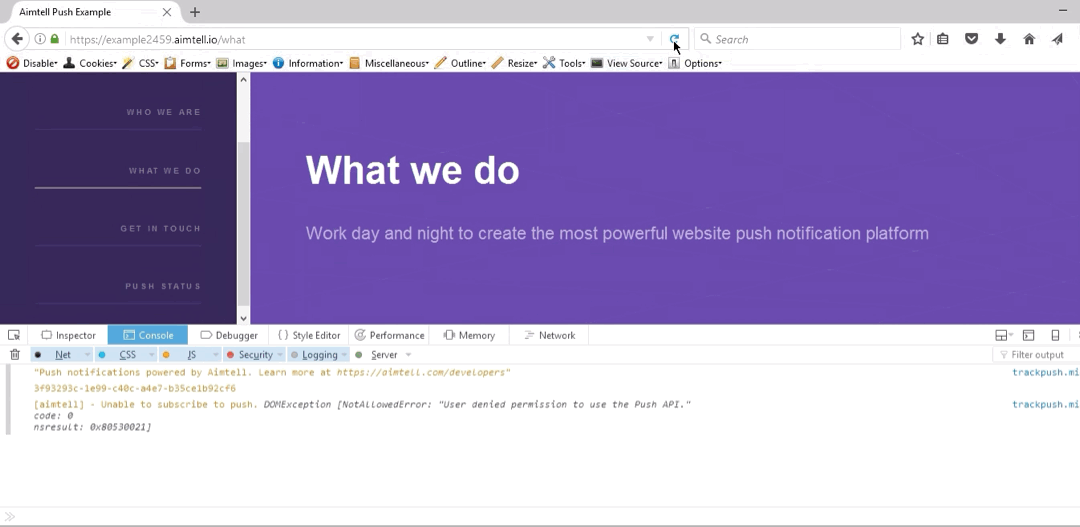This screenshot has width=1080, height=527.
Task: Save the page to Pocket
Action: pyautogui.click(x=971, y=39)
